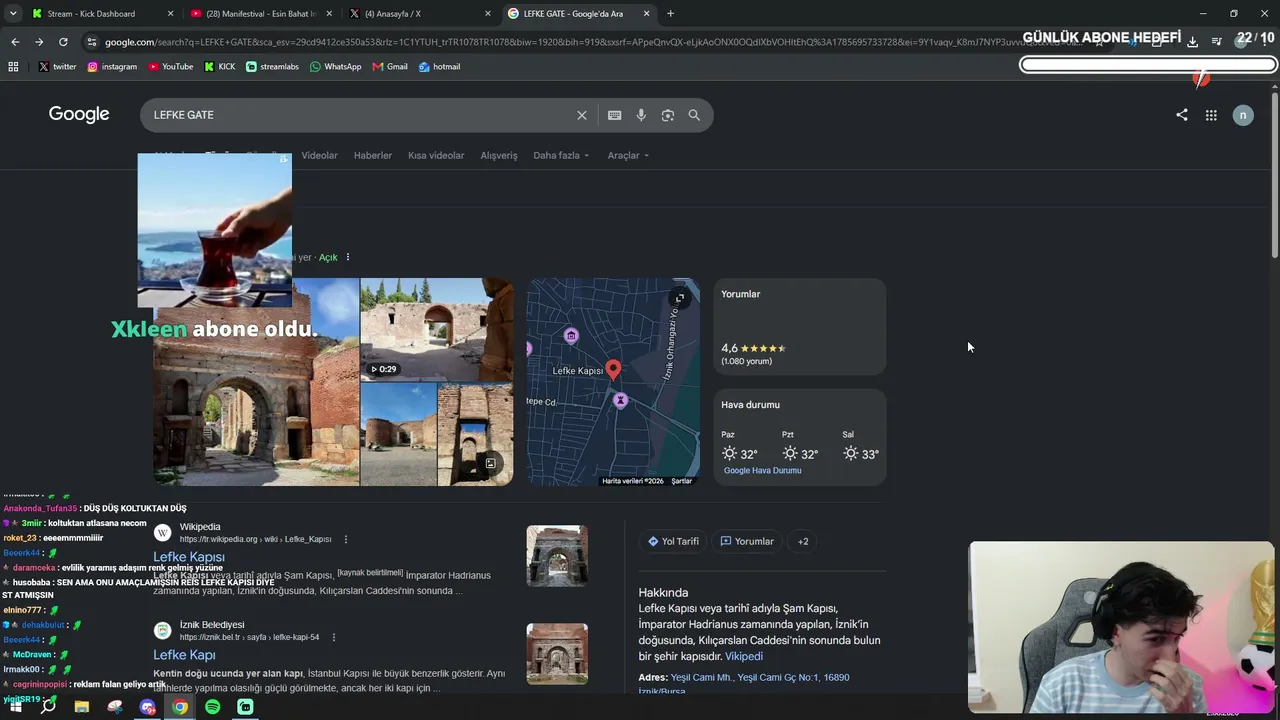
Task: Open the bookmarks bar apps grid
Action: tap(13, 67)
